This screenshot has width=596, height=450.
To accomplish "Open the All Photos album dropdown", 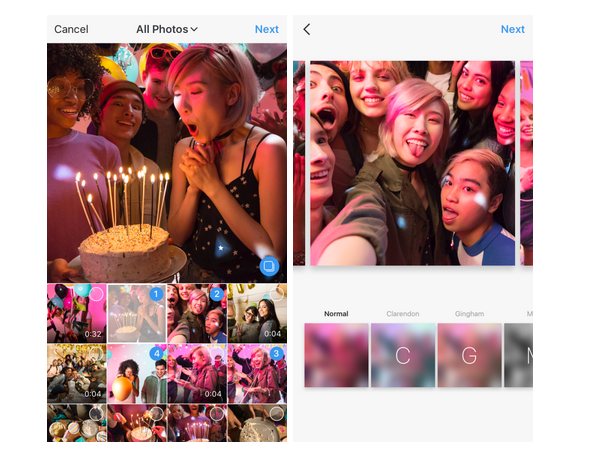I will tap(167, 29).
